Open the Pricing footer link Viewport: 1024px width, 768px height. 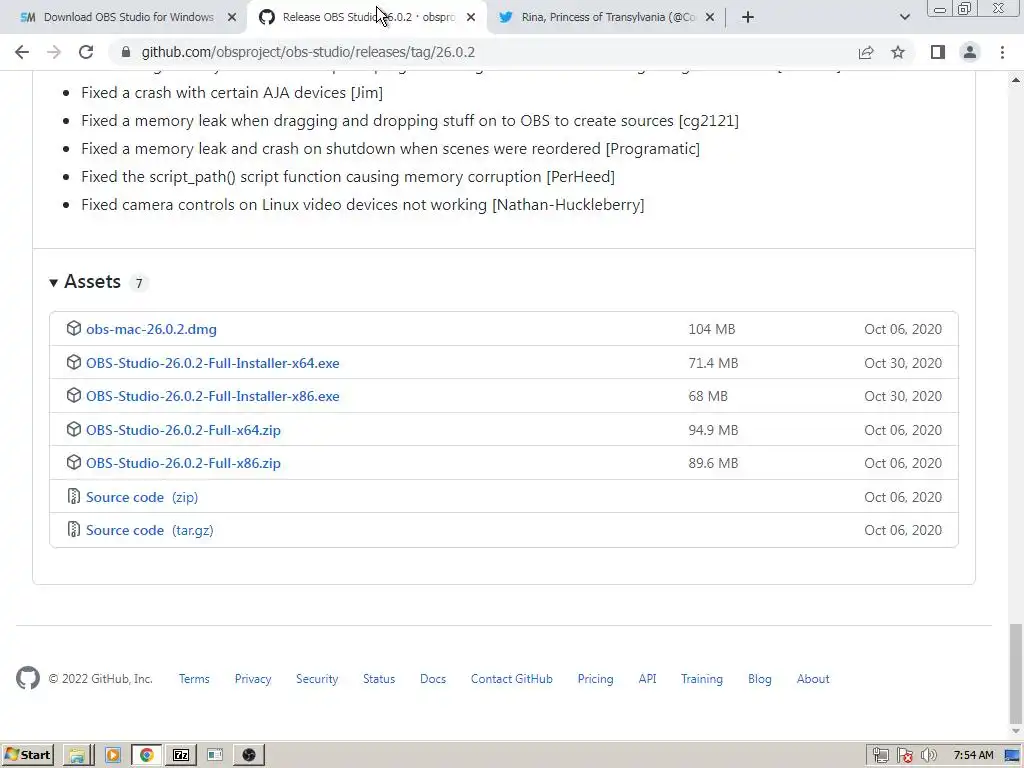[x=596, y=679]
